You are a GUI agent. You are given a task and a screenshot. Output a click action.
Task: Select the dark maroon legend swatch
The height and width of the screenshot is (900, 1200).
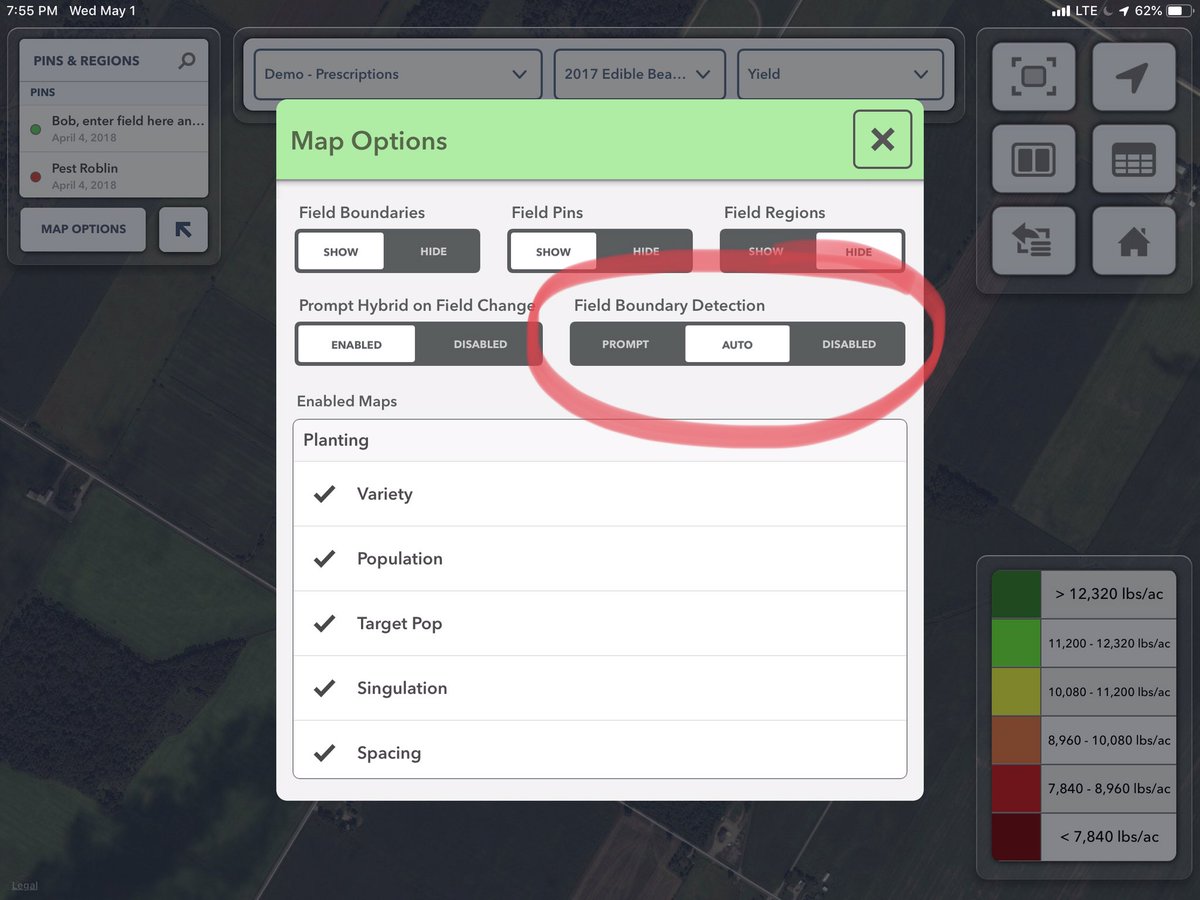point(1016,836)
